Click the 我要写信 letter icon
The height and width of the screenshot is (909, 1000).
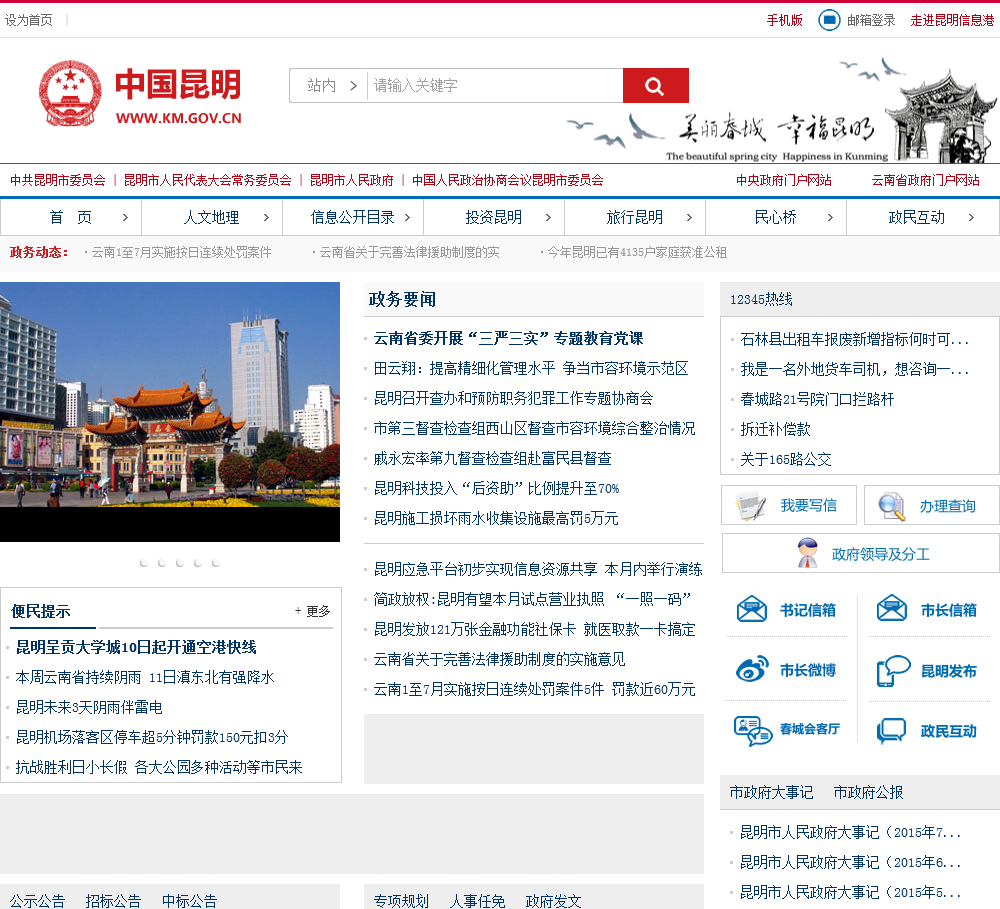click(751, 506)
